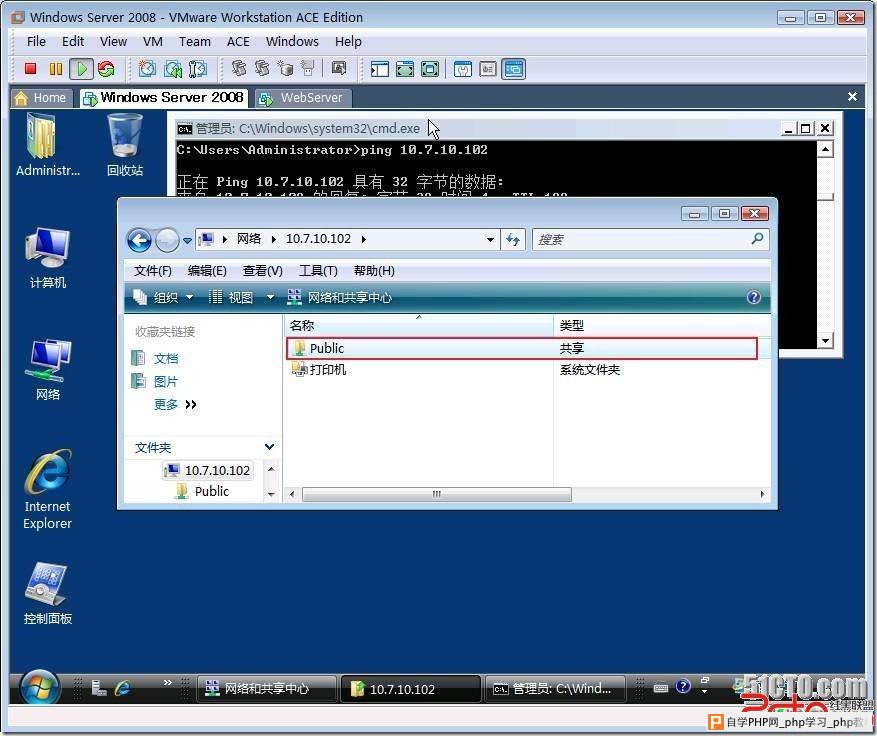
Task: Open Explorer 文件(F) menu
Action: click(153, 271)
